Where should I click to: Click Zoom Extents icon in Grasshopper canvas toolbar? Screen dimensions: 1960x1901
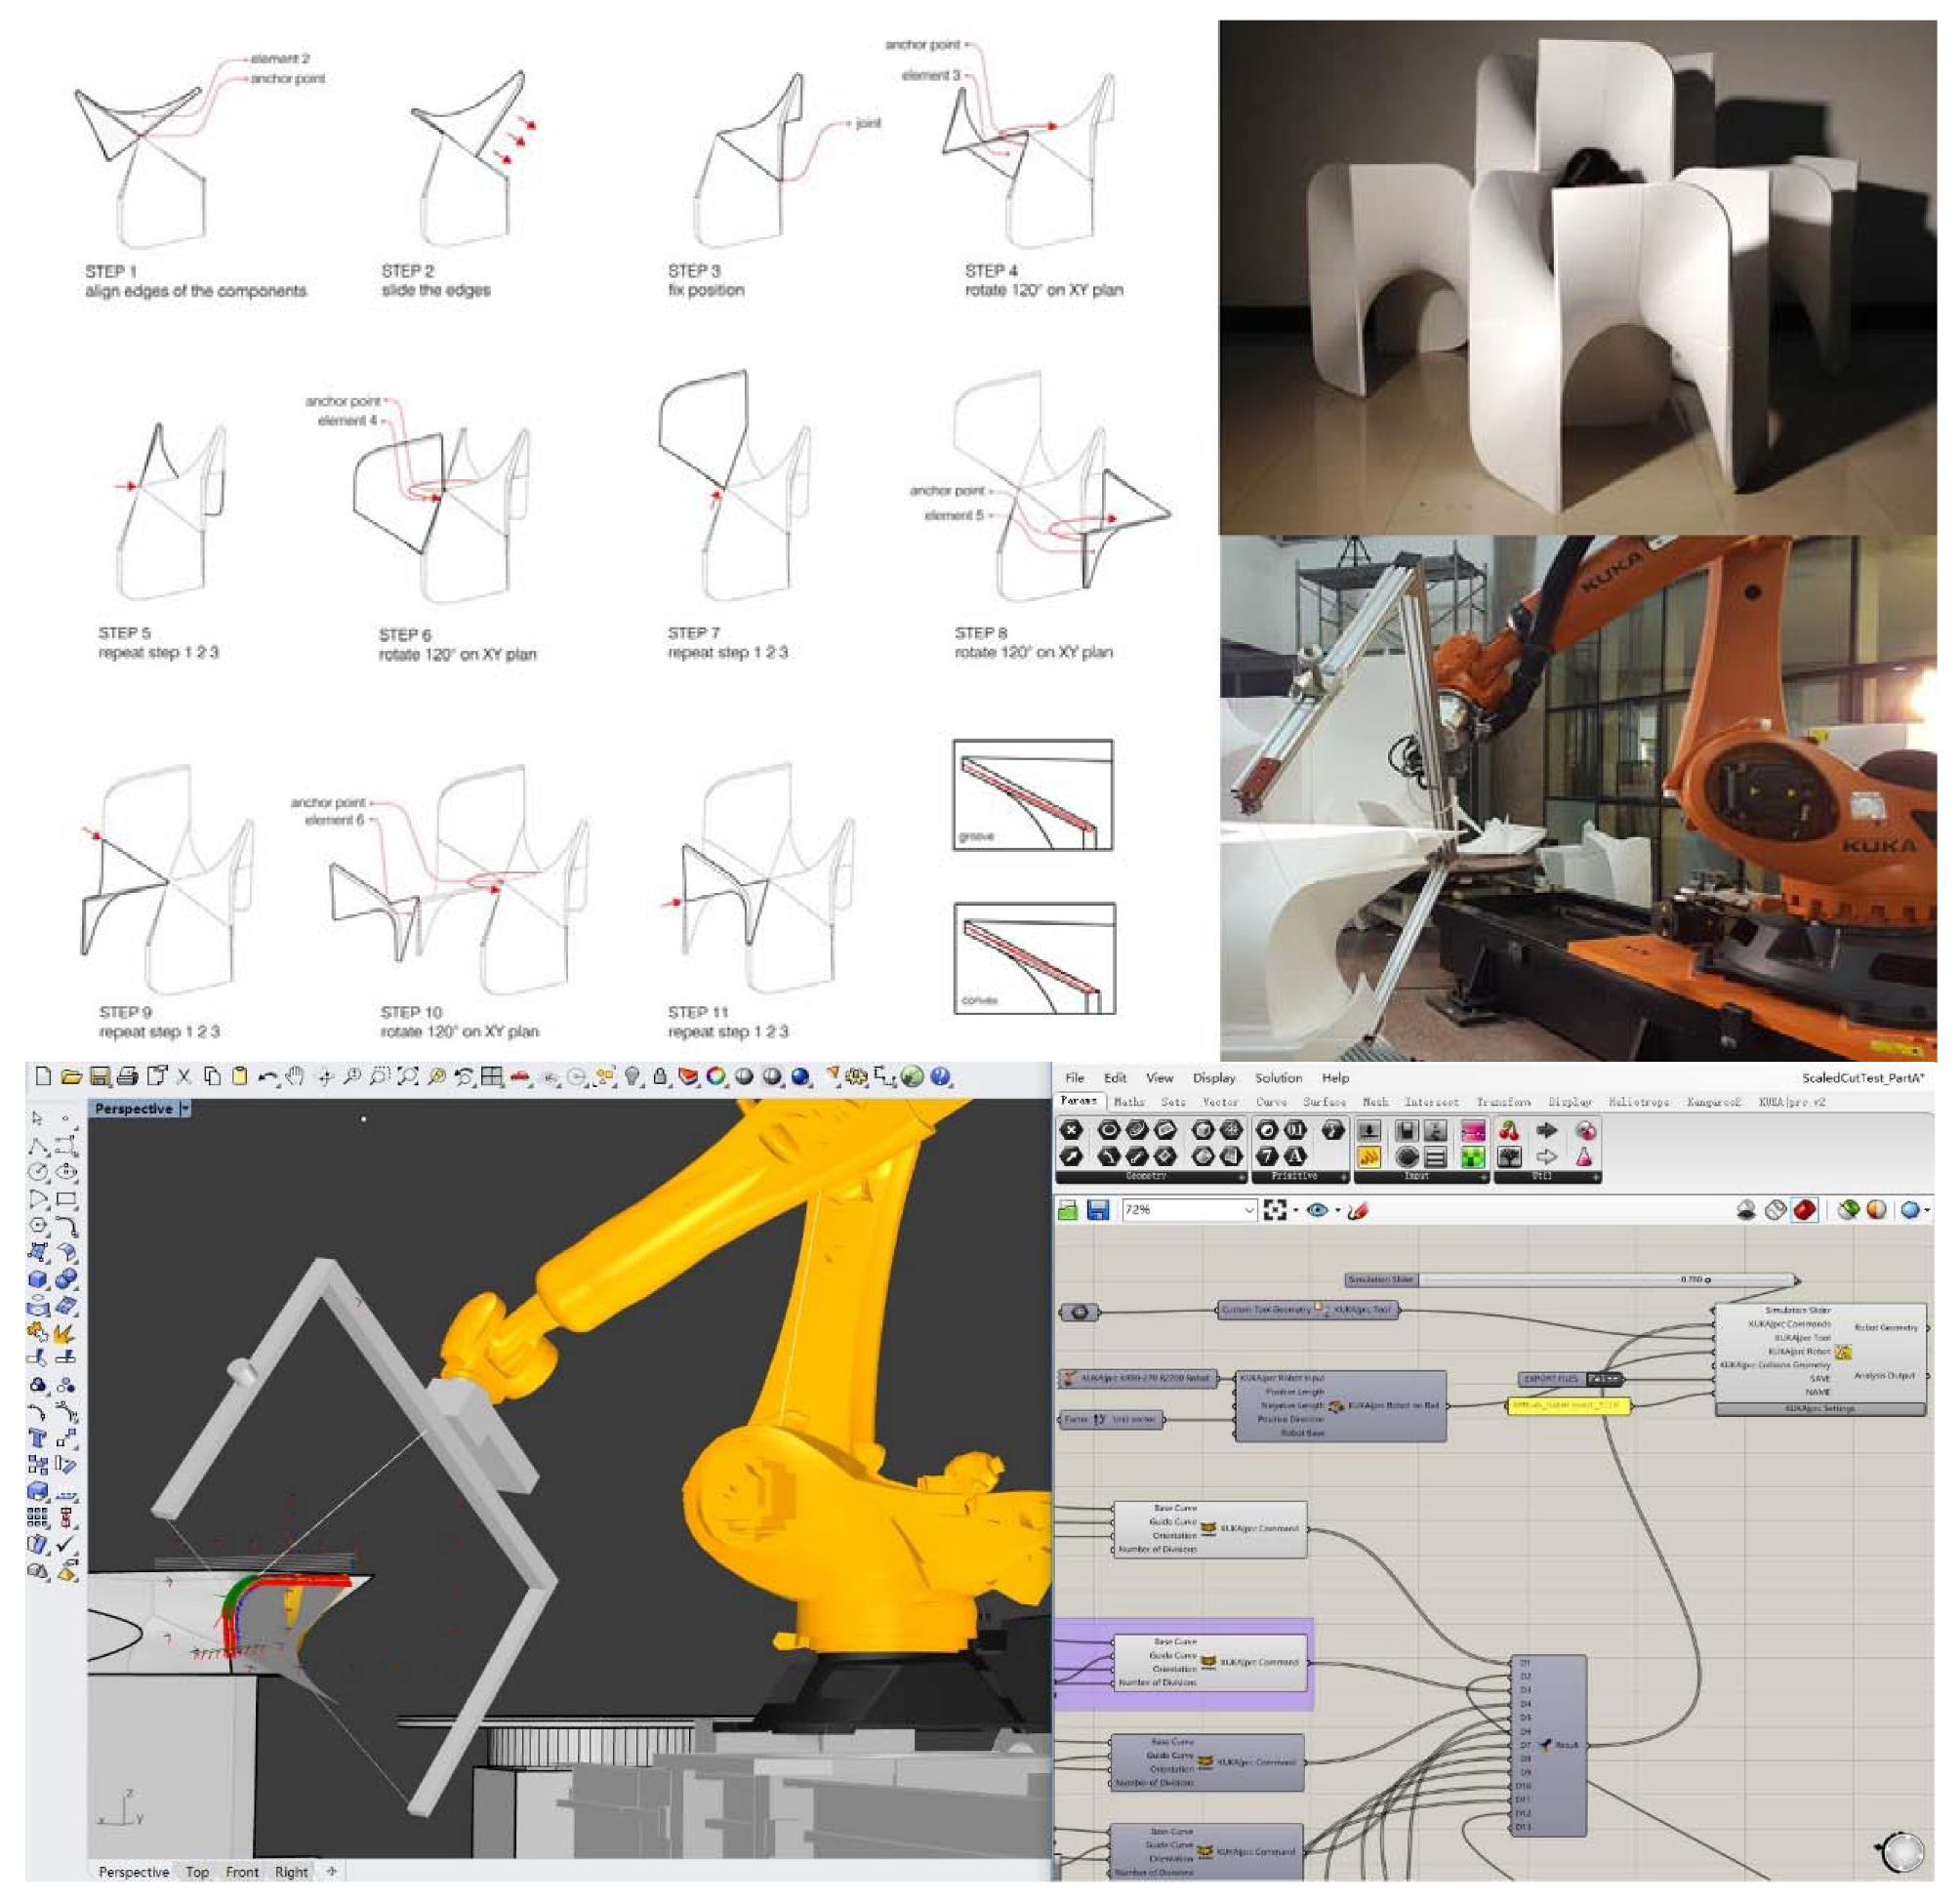[1275, 1211]
